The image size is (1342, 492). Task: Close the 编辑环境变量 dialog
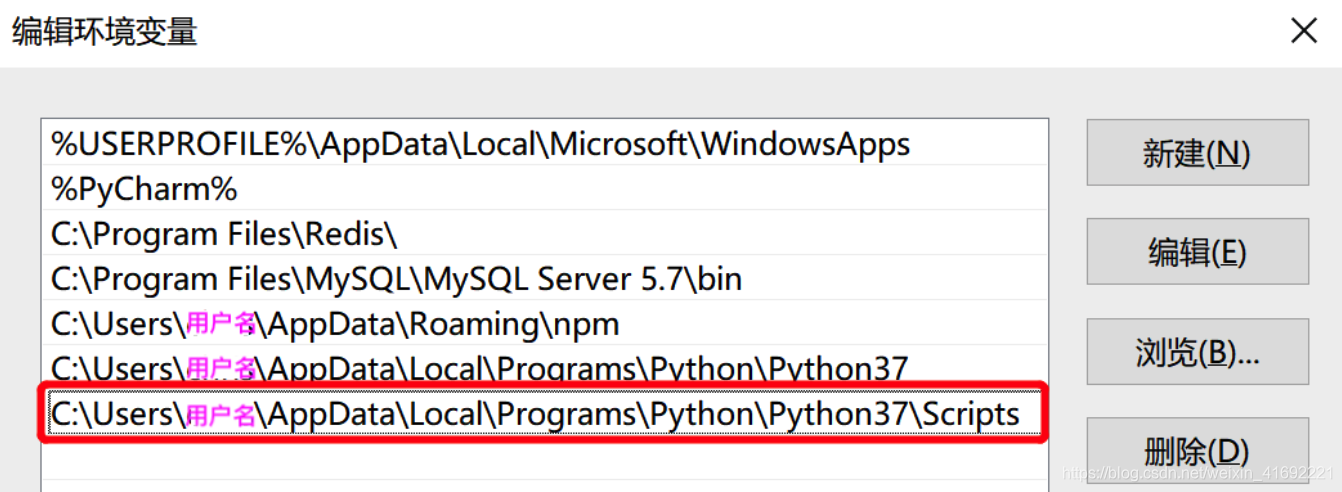coord(1304,31)
